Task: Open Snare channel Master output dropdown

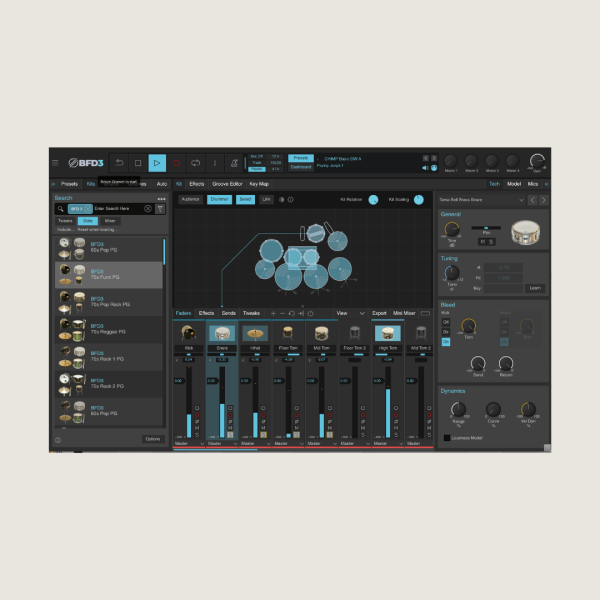Action: click(x=222, y=443)
